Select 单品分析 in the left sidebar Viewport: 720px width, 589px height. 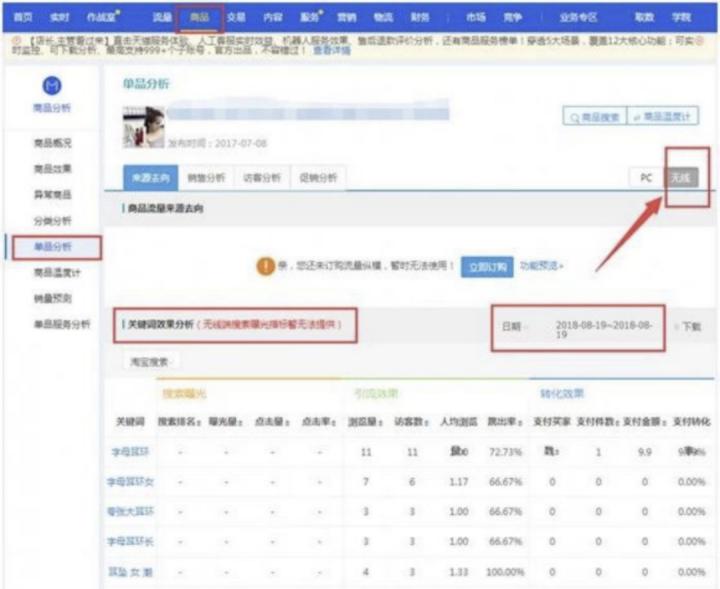53,247
